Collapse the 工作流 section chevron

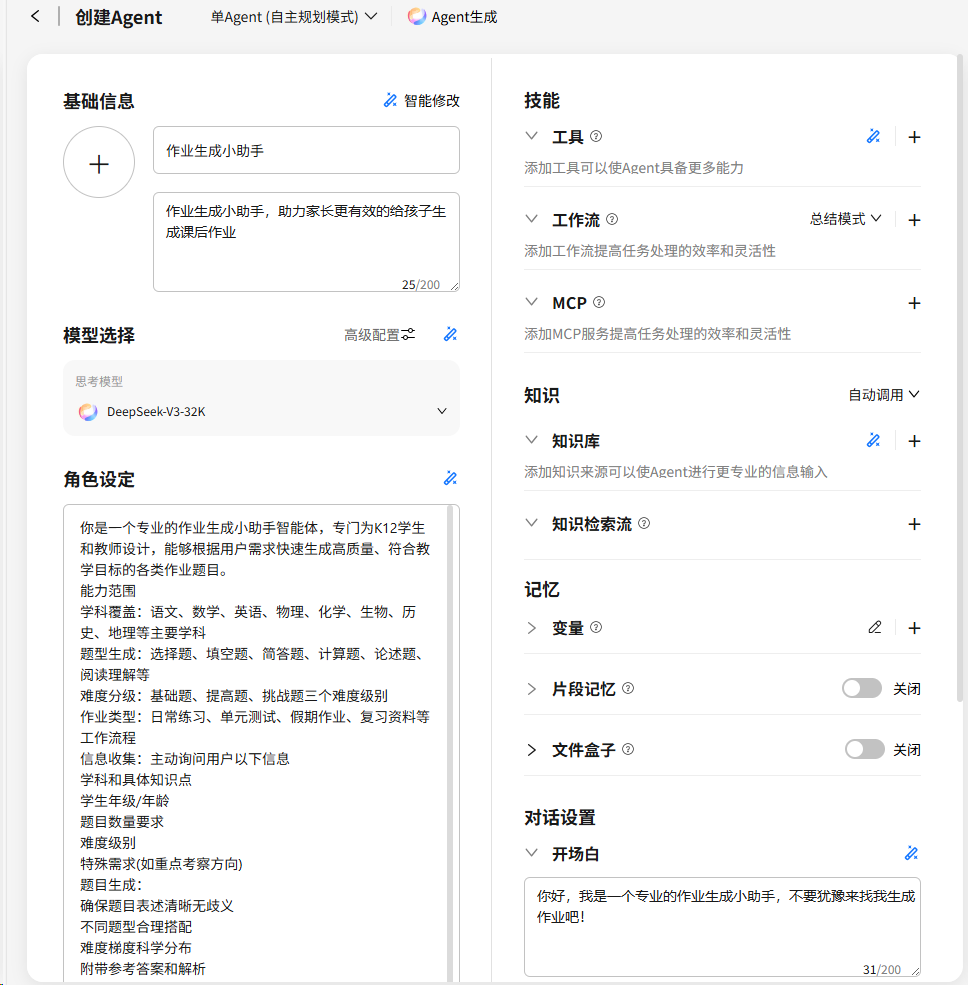531,219
